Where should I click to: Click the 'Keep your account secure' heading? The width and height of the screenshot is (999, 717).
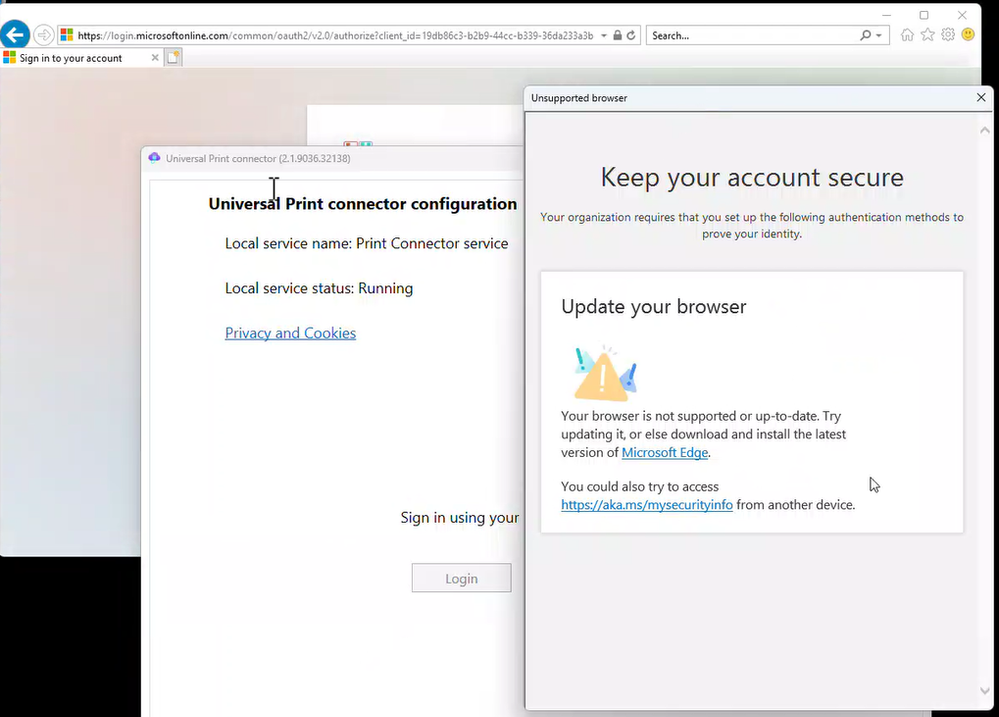752,177
